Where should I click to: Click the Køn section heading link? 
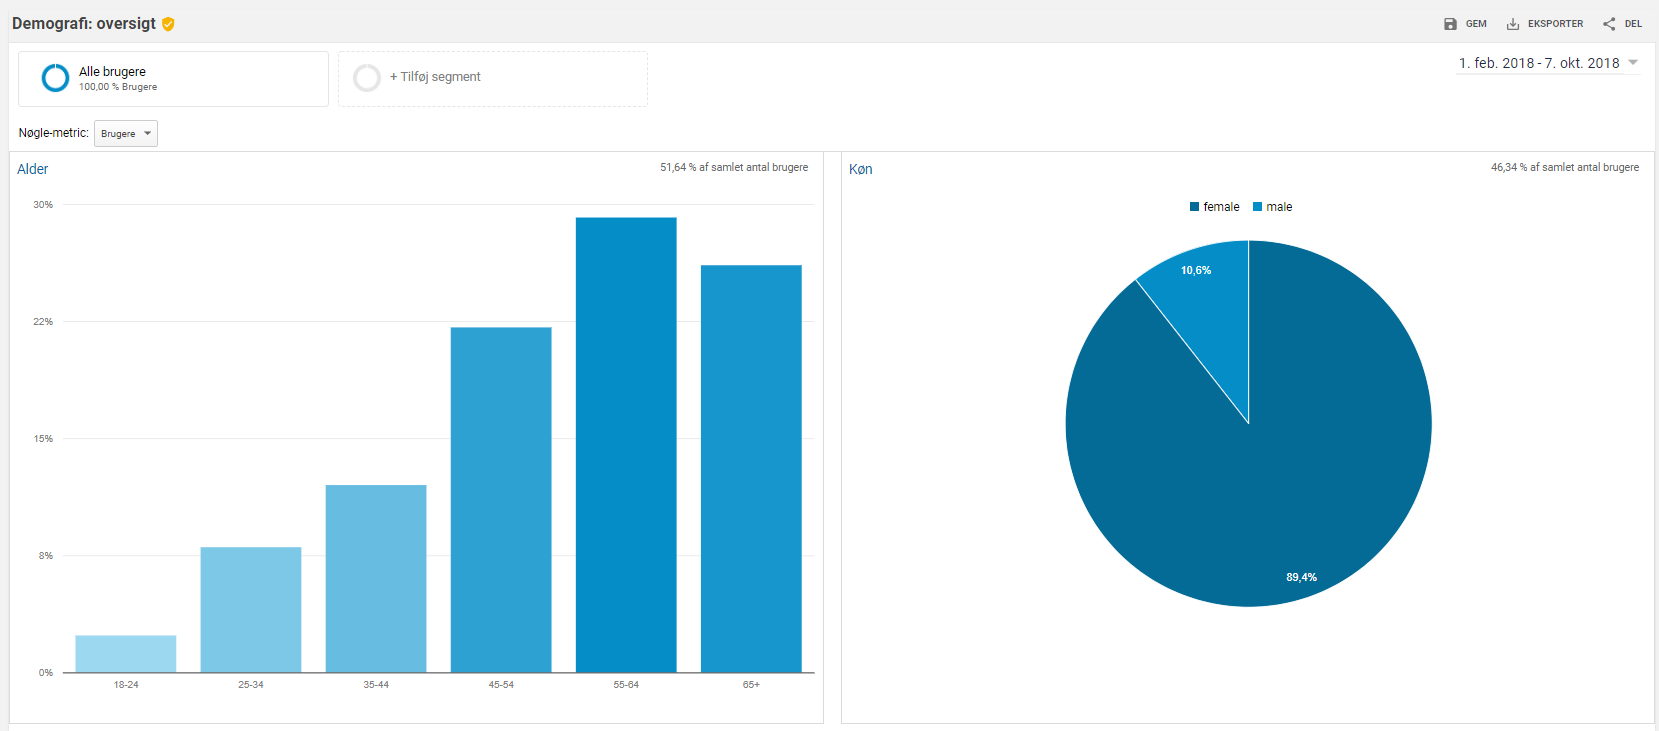(x=861, y=169)
